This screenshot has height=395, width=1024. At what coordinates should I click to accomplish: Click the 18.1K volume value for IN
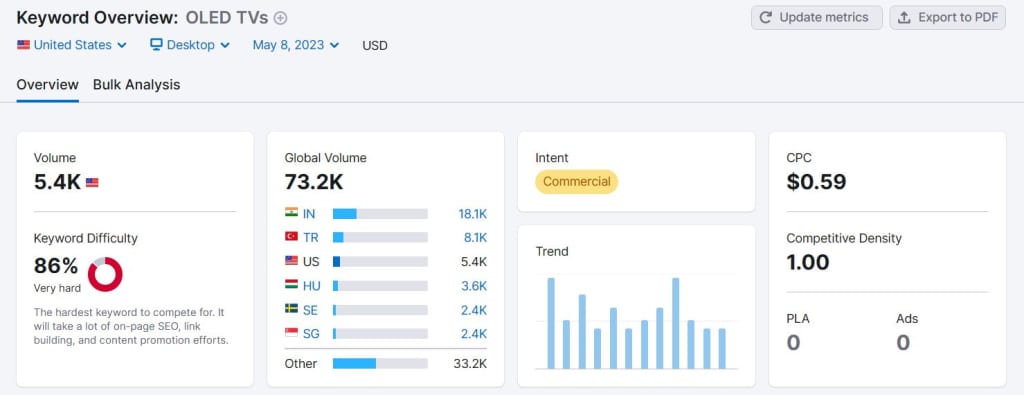pos(472,213)
